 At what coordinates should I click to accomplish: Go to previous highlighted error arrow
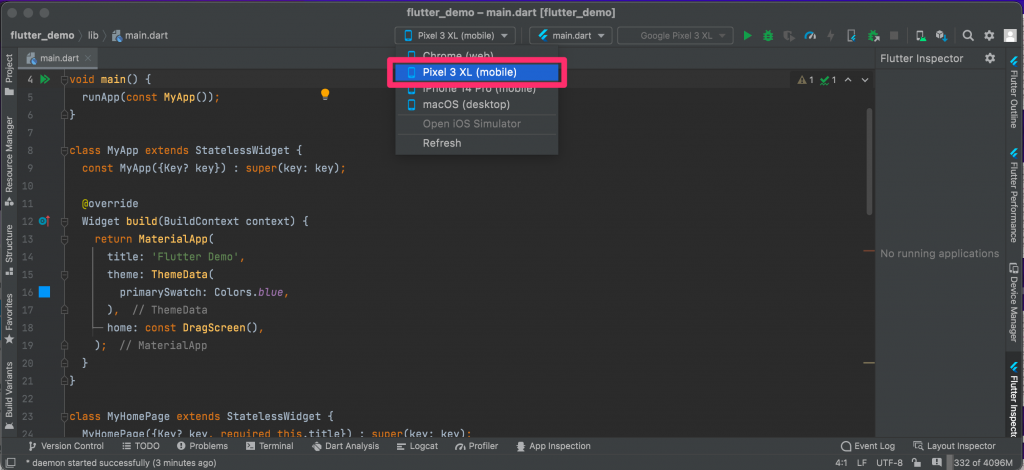pos(848,80)
